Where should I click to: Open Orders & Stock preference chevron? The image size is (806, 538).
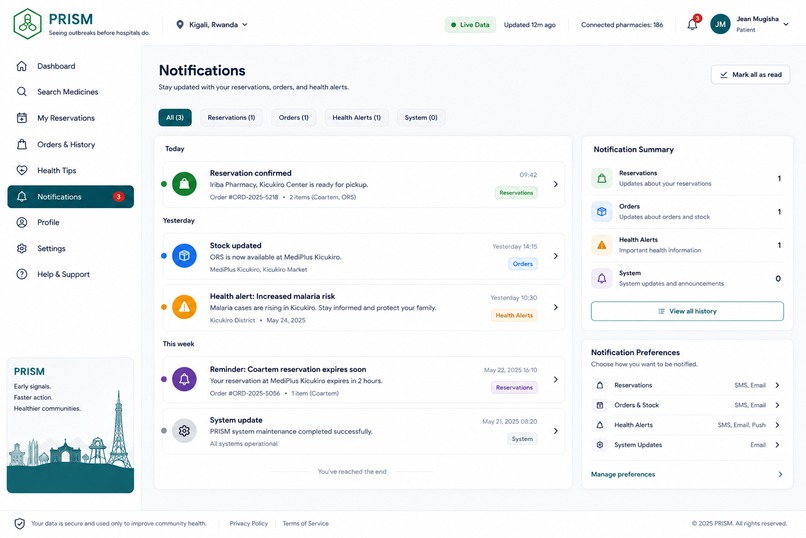(x=777, y=405)
